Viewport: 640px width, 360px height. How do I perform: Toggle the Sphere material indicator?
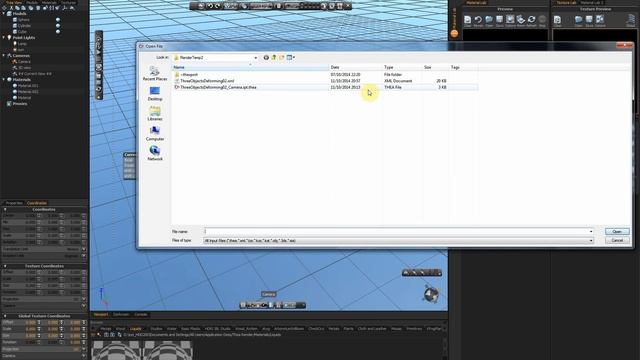[58, 20]
